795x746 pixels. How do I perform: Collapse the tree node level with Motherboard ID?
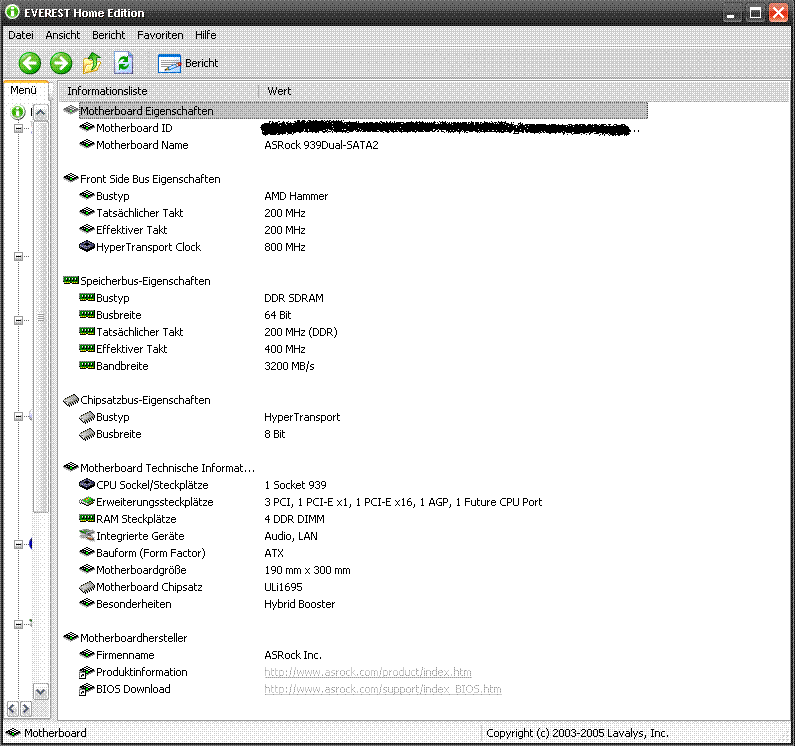(x=18, y=128)
